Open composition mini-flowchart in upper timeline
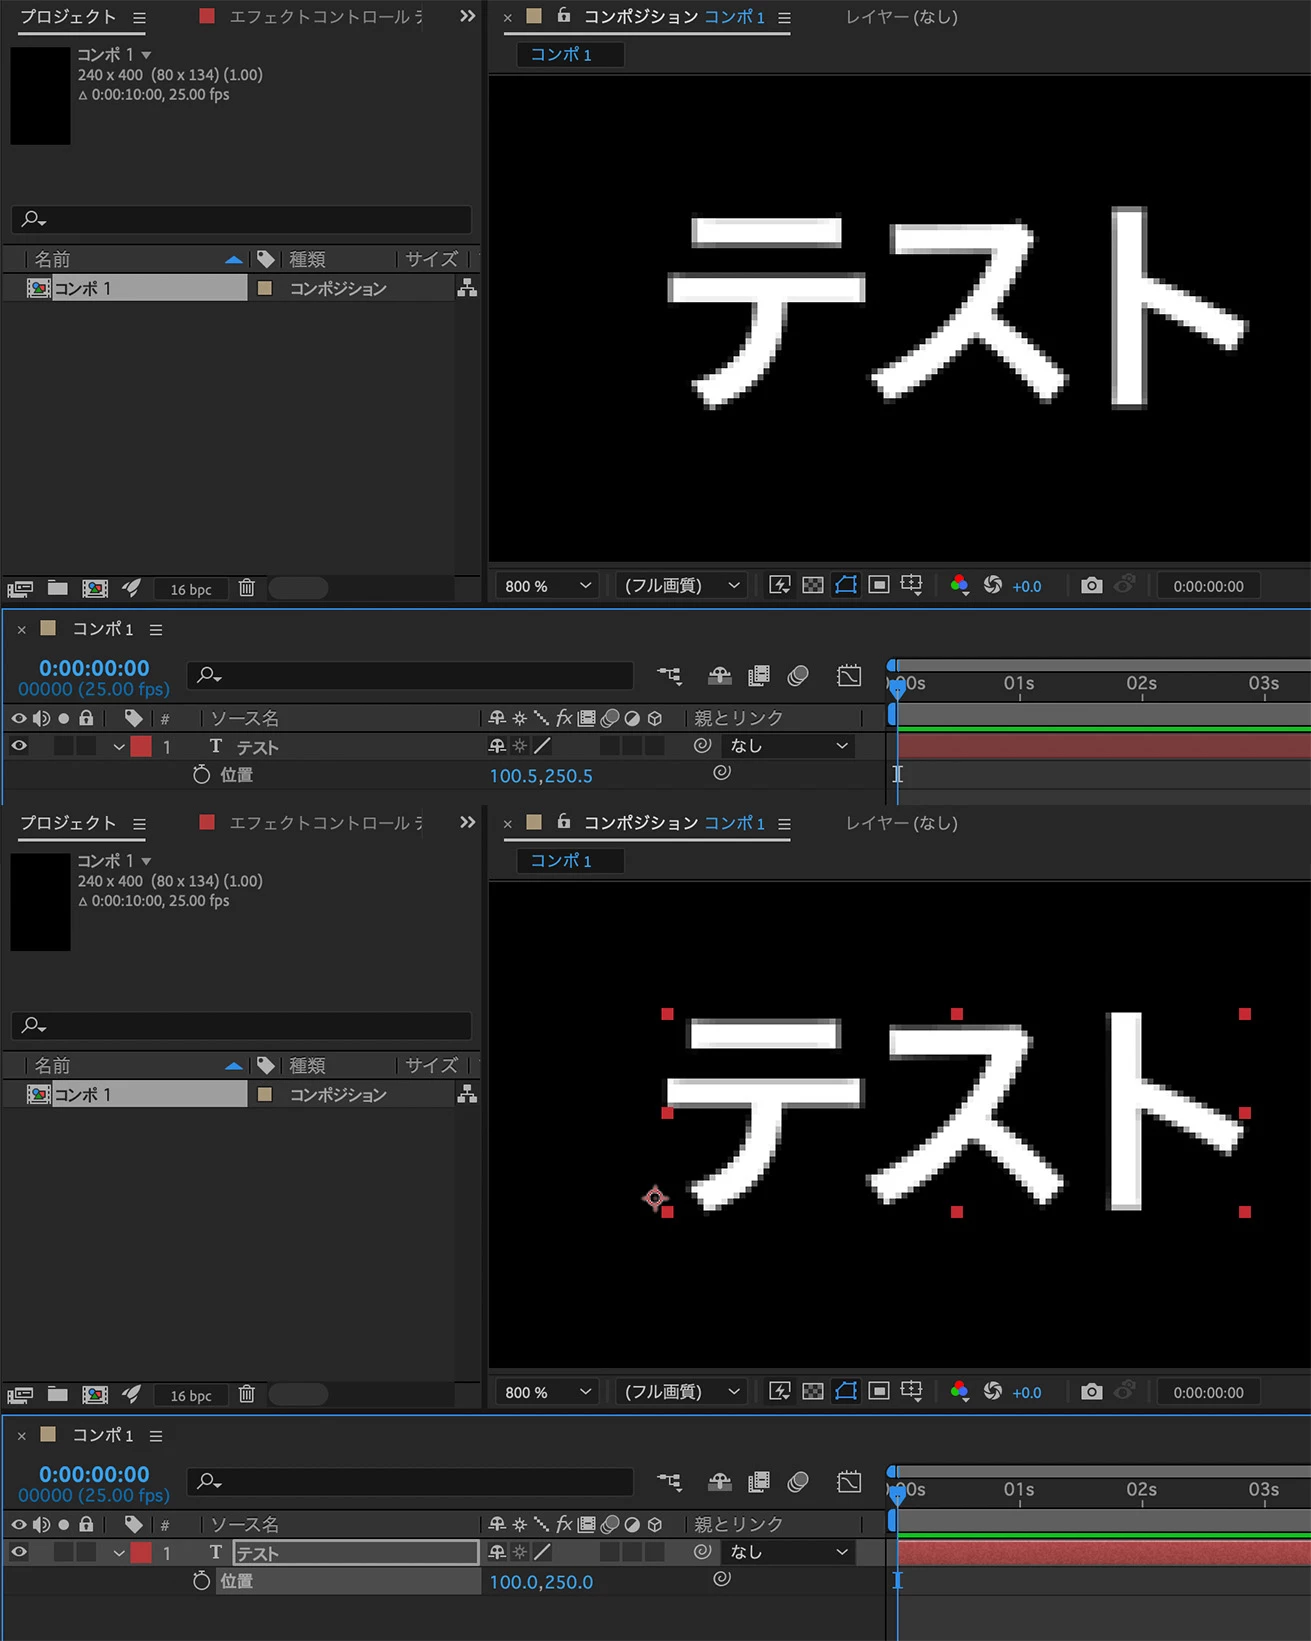The width and height of the screenshot is (1311, 1641). [x=669, y=676]
